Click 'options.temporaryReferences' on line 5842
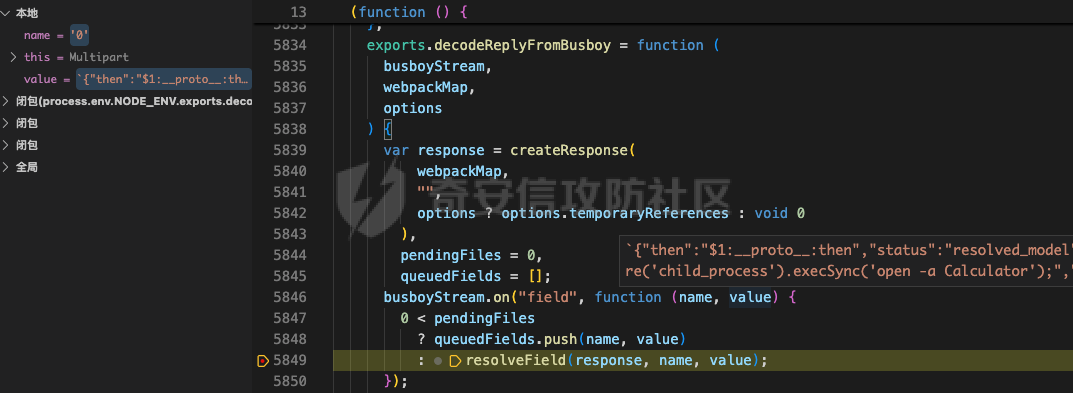This screenshot has height=393, width=1073. (x=615, y=213)
